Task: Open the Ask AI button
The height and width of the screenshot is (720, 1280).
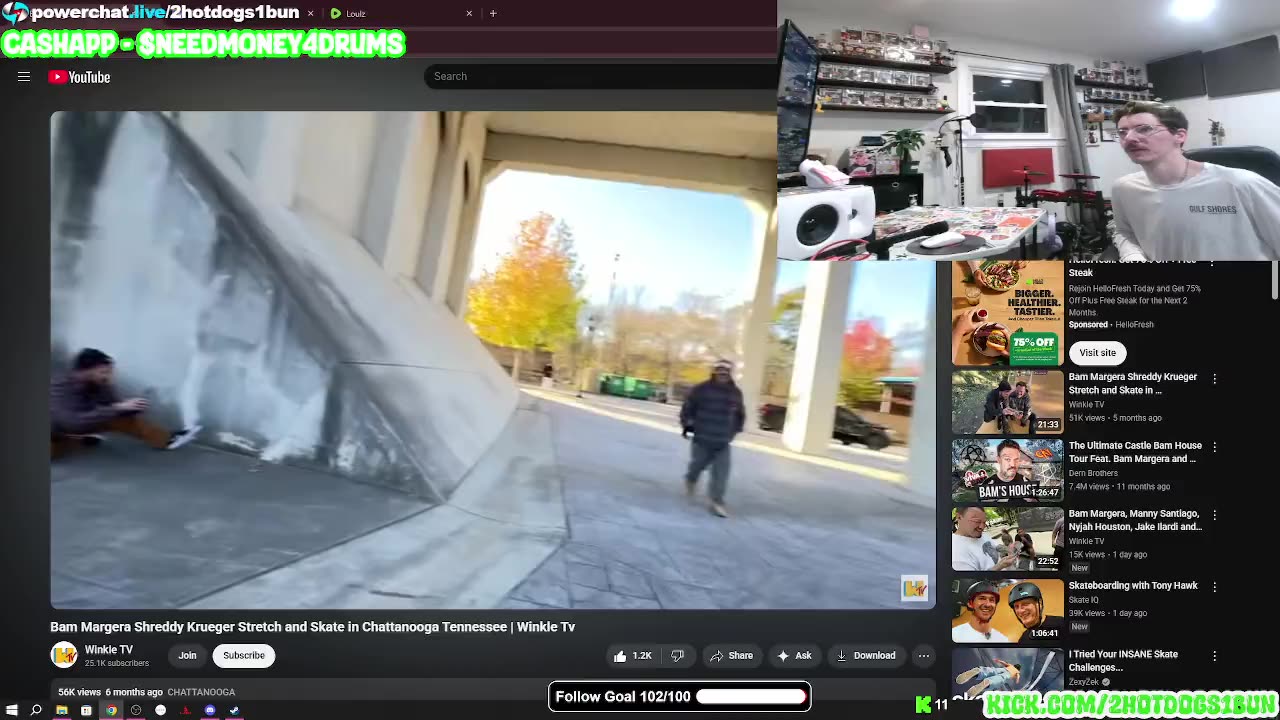Action: coord(794,656)
